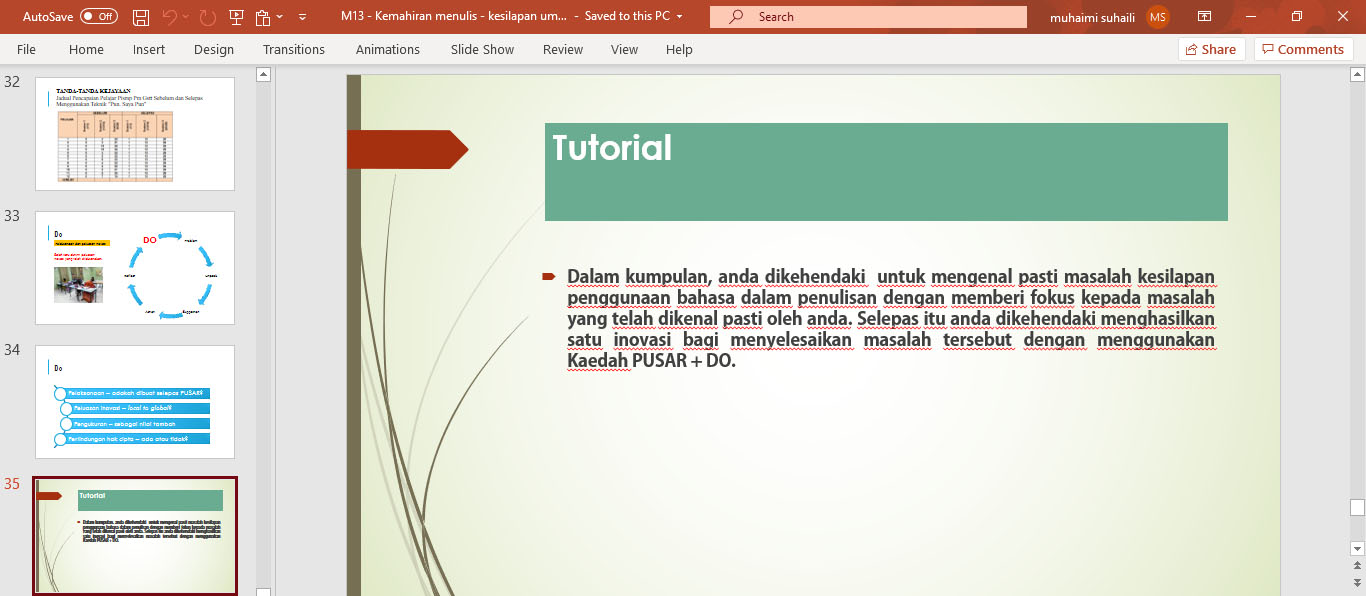This screenshot has height=596, width=1366.
Task: Click the Paste clipboard icon
Action: coord(263,17)
